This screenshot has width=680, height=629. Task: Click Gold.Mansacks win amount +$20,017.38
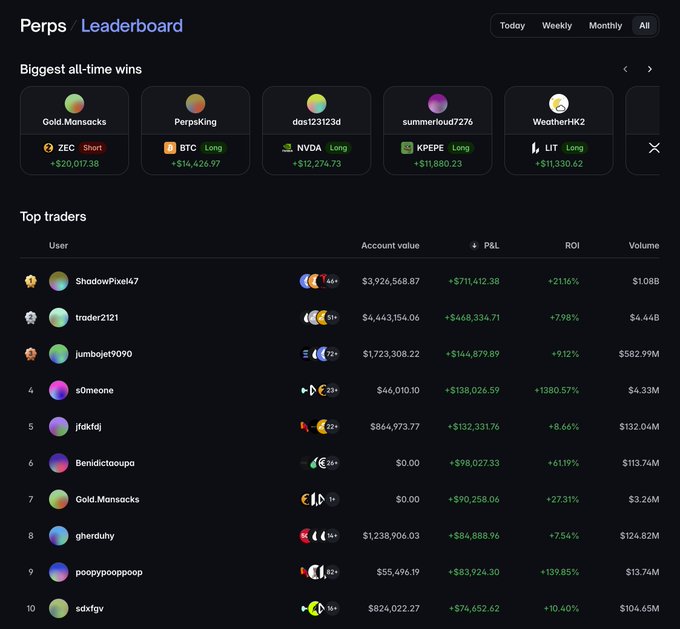pos(74,164)
